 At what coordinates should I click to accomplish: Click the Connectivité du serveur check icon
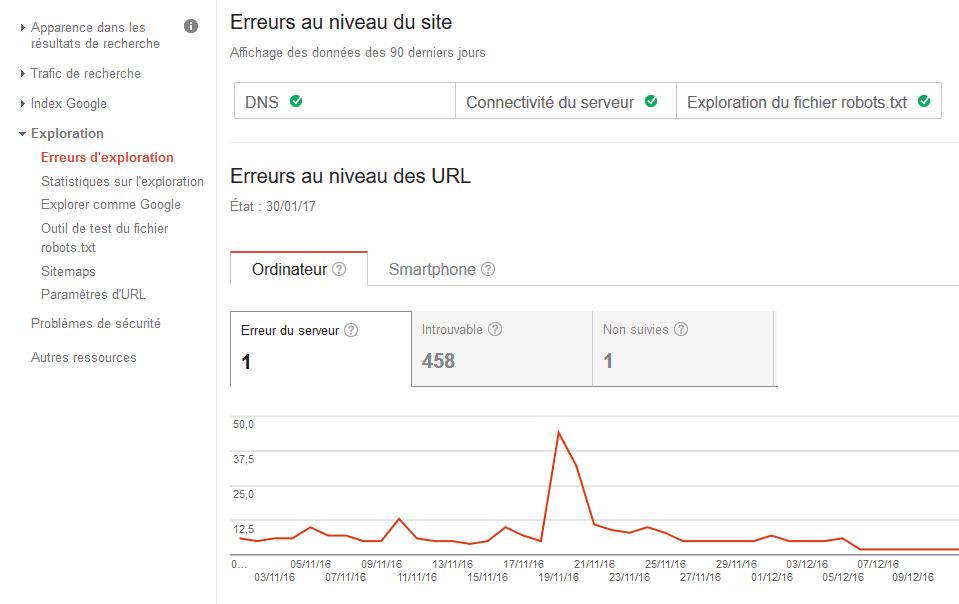[x=652, y=100]
